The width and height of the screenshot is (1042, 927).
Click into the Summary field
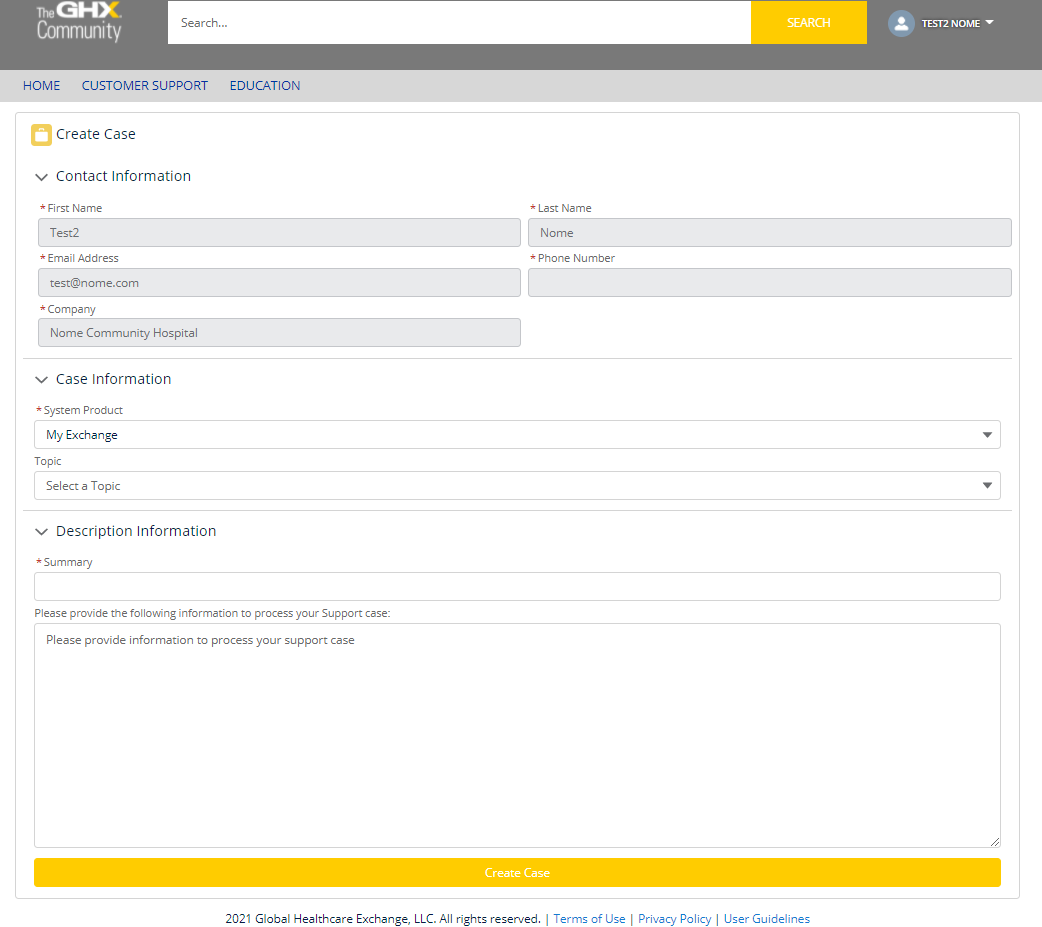[x=516, y=587]
